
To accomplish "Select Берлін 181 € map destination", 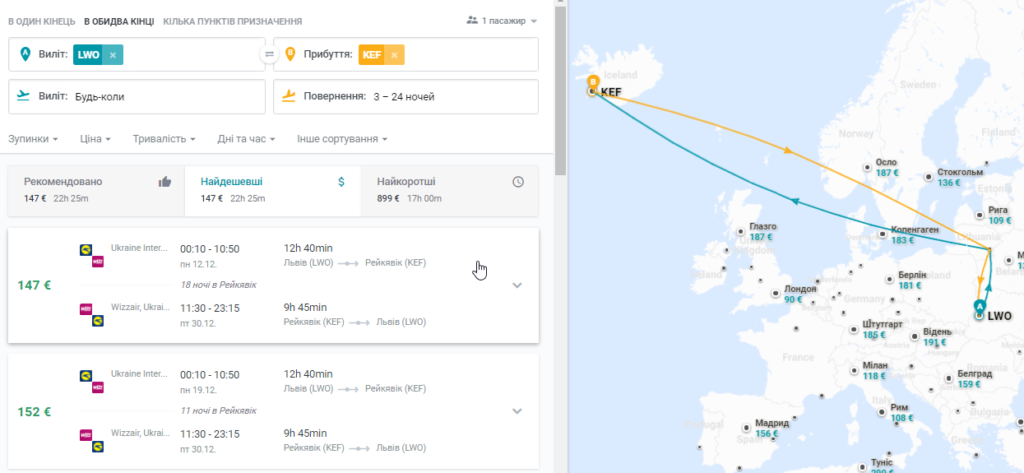I will point(904,280).
